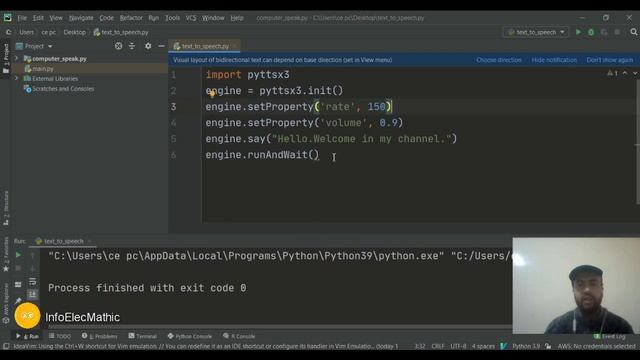
Task: Open Project panel gear settings
Action: 148,46
